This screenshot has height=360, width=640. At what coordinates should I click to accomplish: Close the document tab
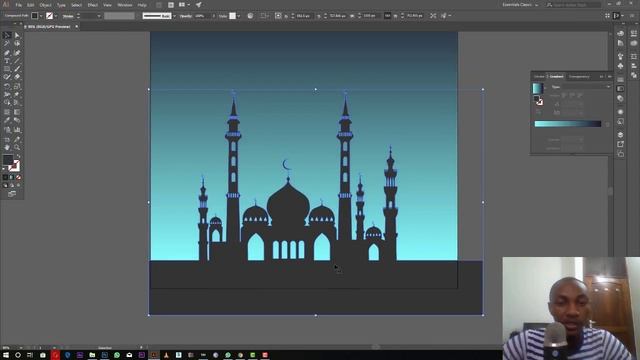[x=76, y=27]
